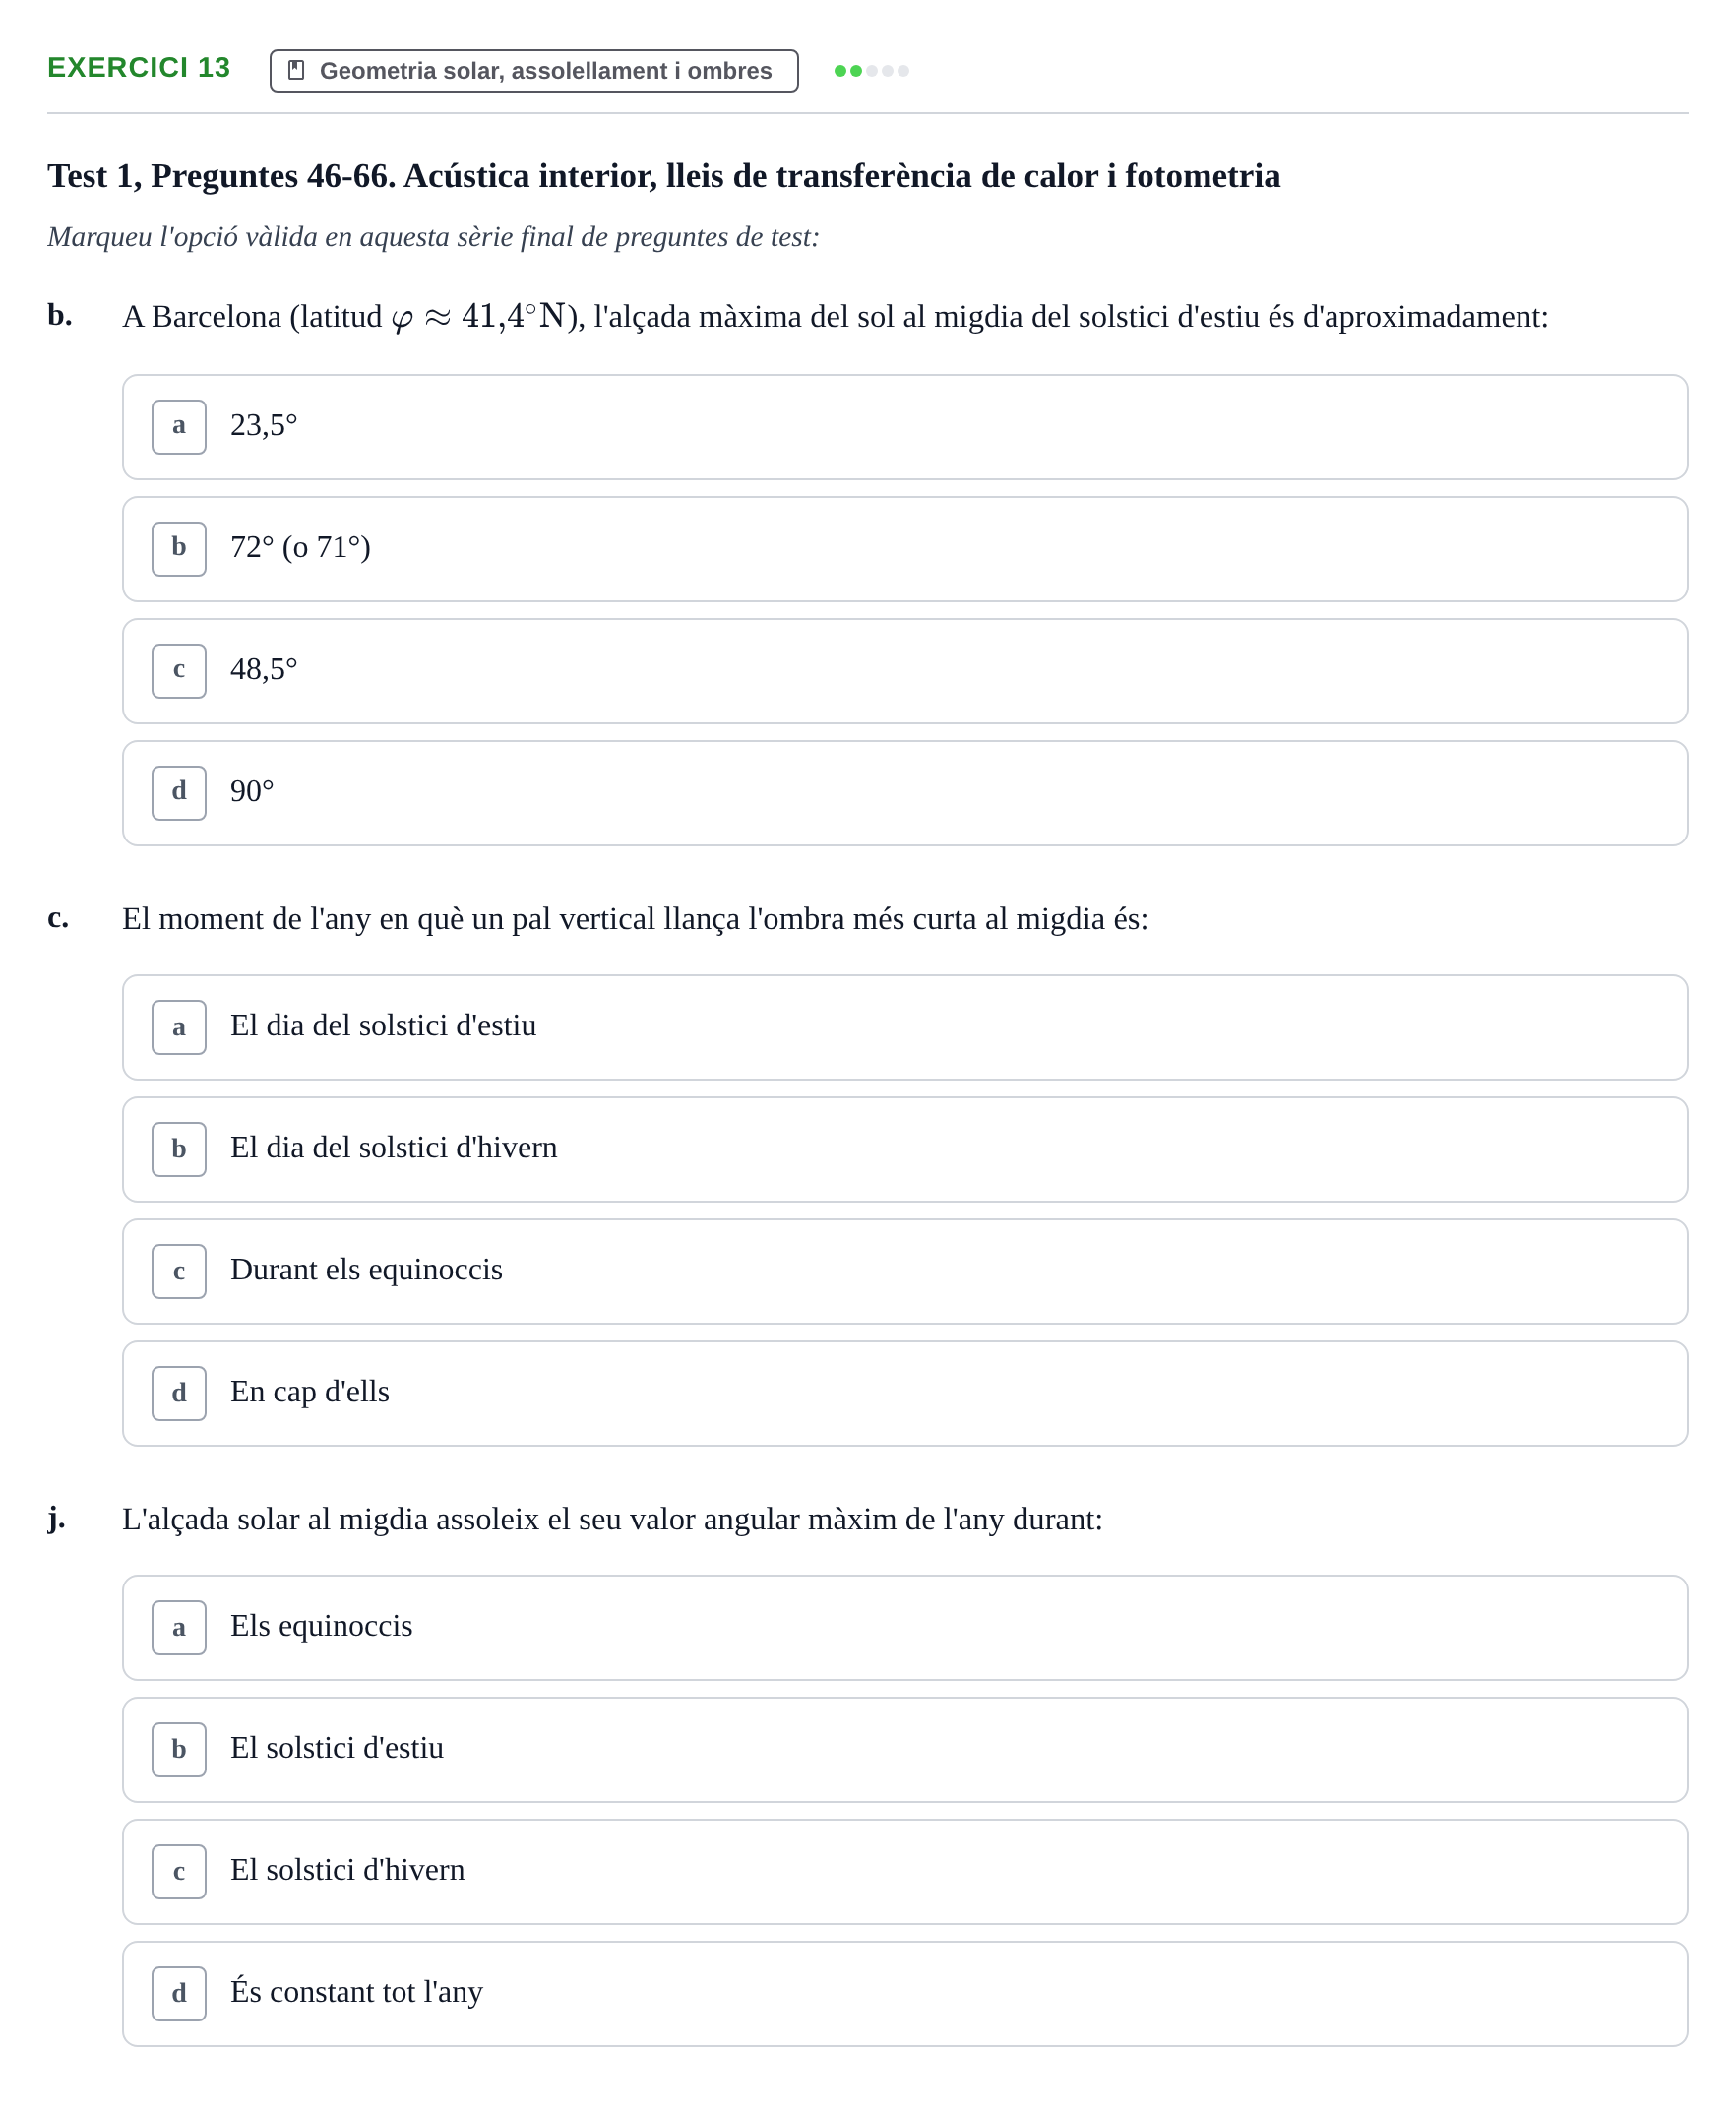Click the letter d box beside 90°
The height and width of the screenshot is (2112, 1736).
[179, 793]
